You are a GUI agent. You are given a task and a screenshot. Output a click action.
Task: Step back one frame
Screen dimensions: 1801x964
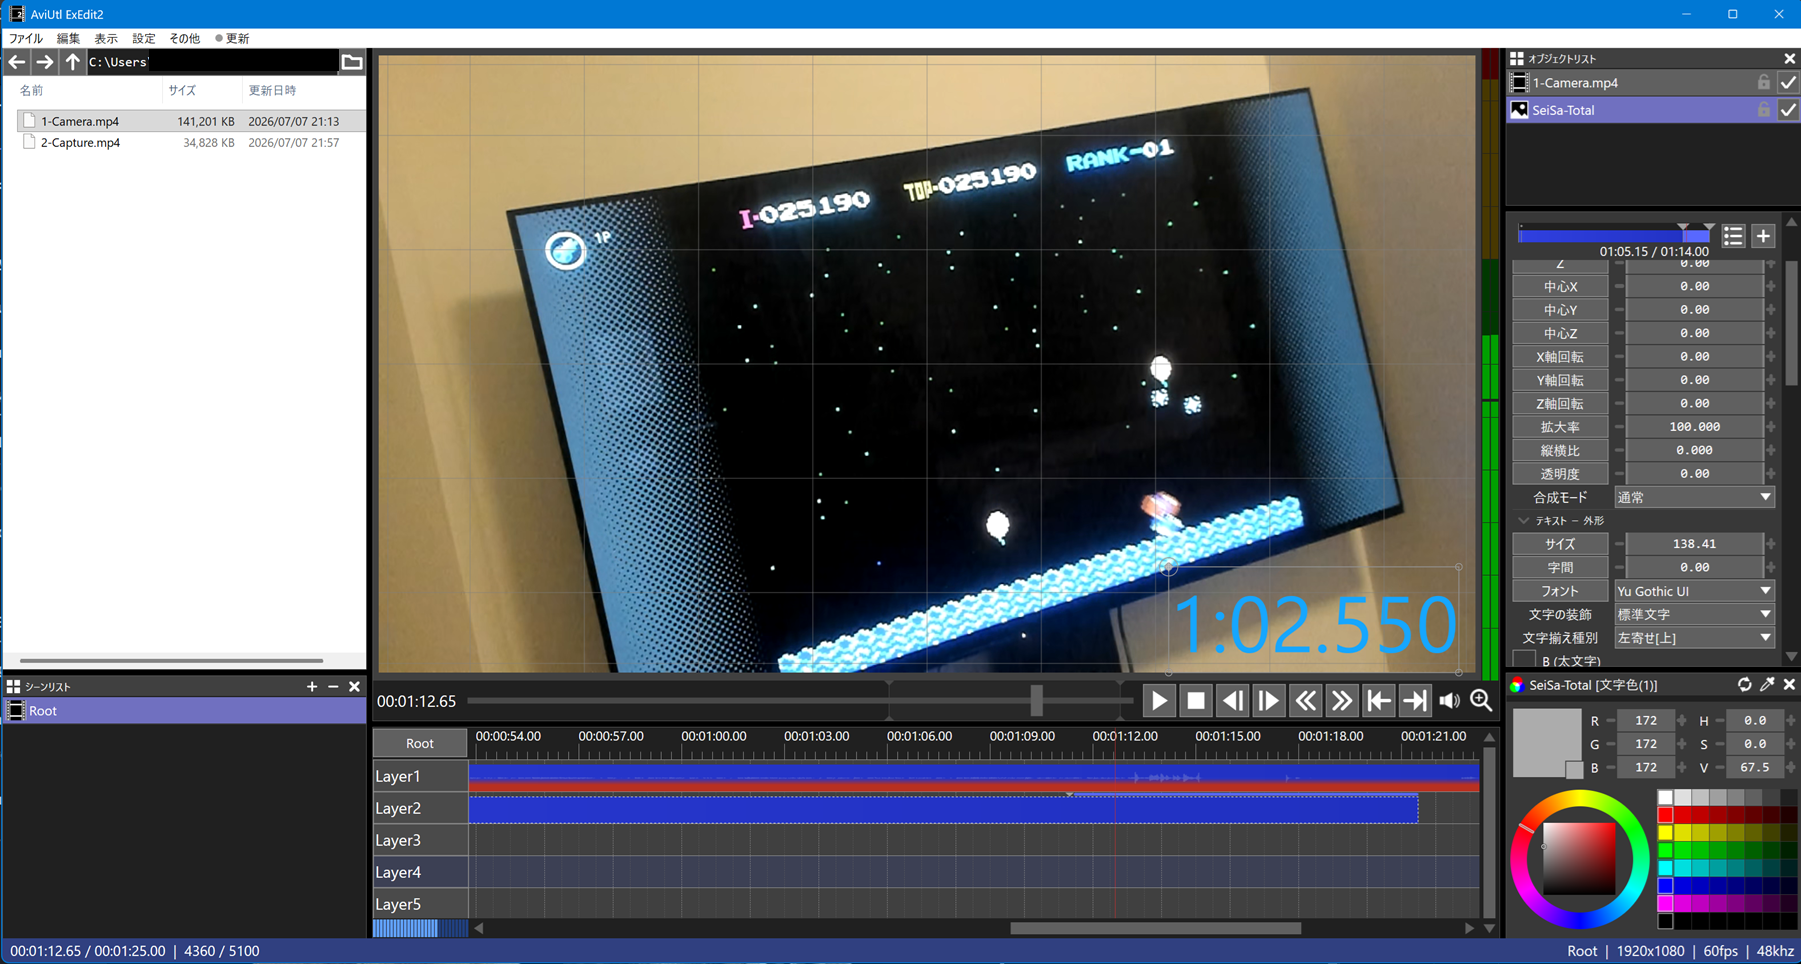pos(1232,701)
